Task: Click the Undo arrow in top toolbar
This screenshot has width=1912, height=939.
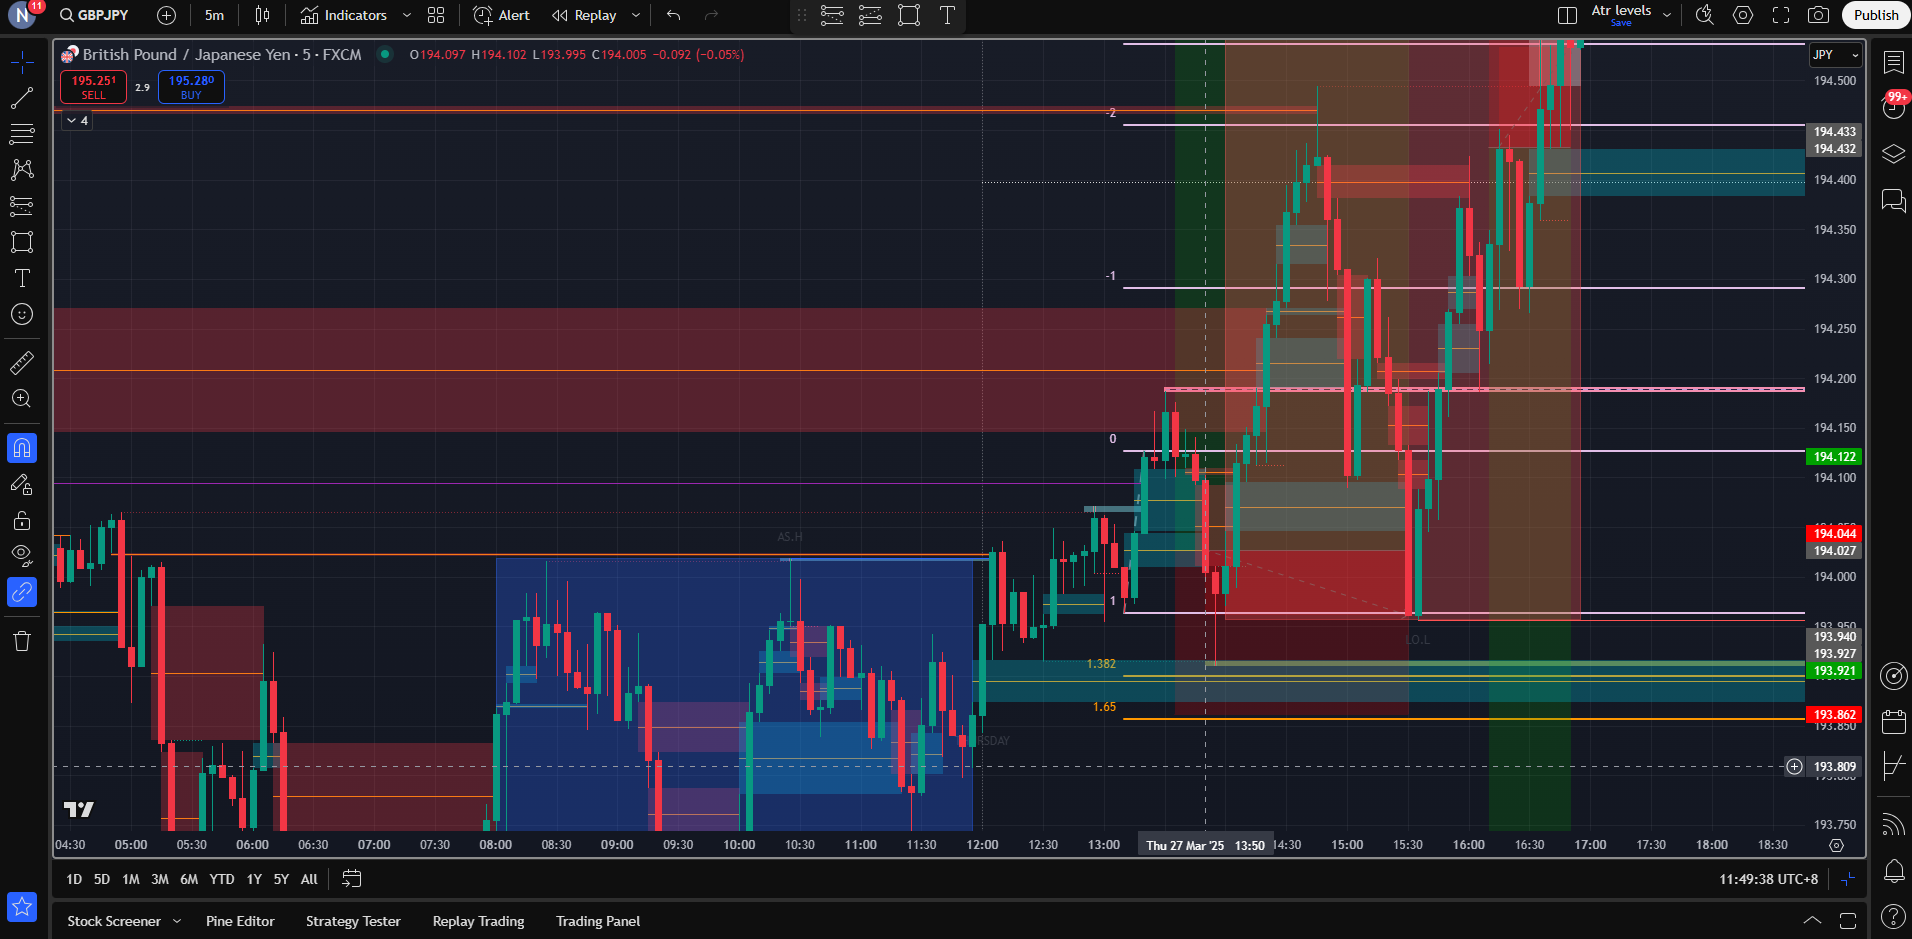Action: 674,15
